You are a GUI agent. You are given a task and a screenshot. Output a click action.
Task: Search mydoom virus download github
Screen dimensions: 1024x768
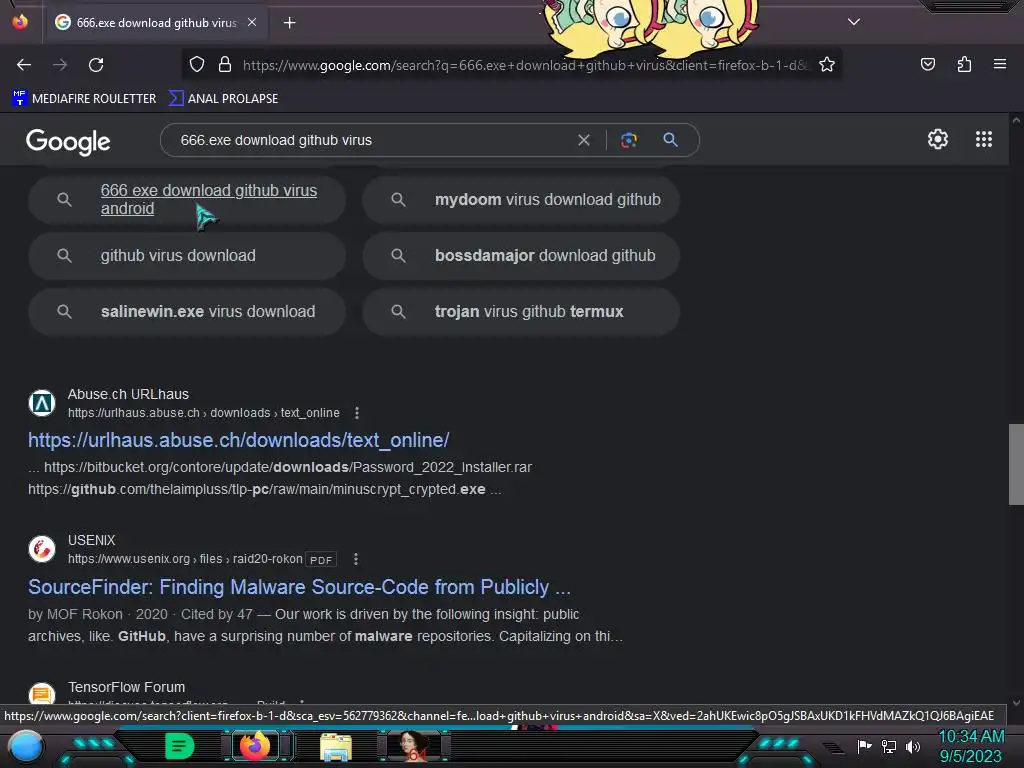point(521,199)
